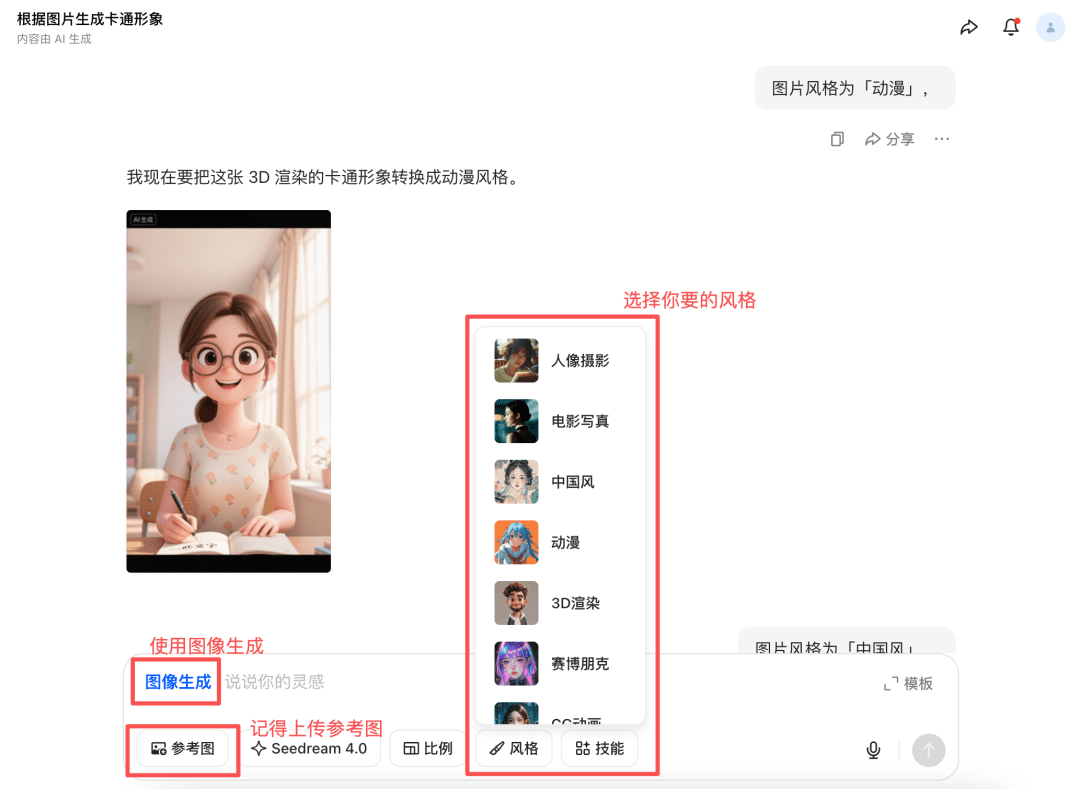Open the Seedream 4.0 model selector

tap(309, 748)
